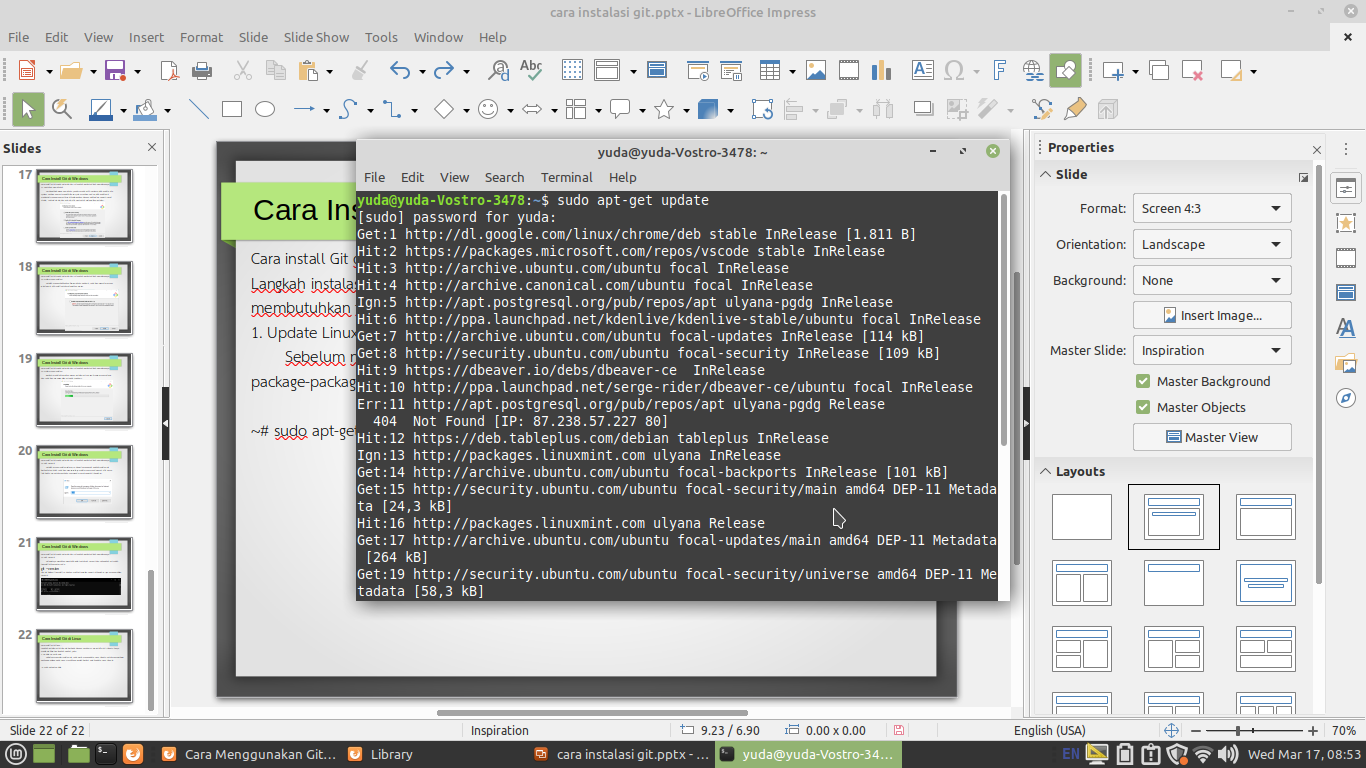The width and height of the screenshot is (1366, 768).
Task: Click the Insert Hyperlink globe icon
Action: [x=1032, y=71]
